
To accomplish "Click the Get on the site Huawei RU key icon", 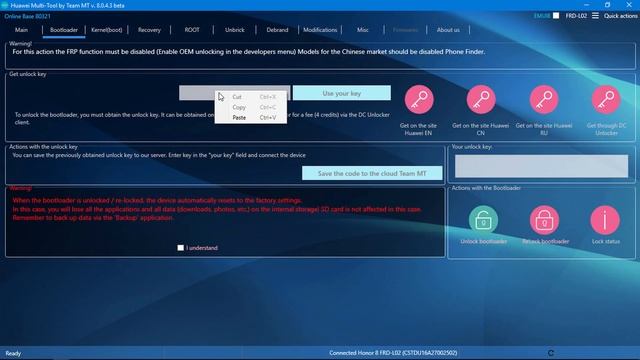I will (x=544, y=100).
